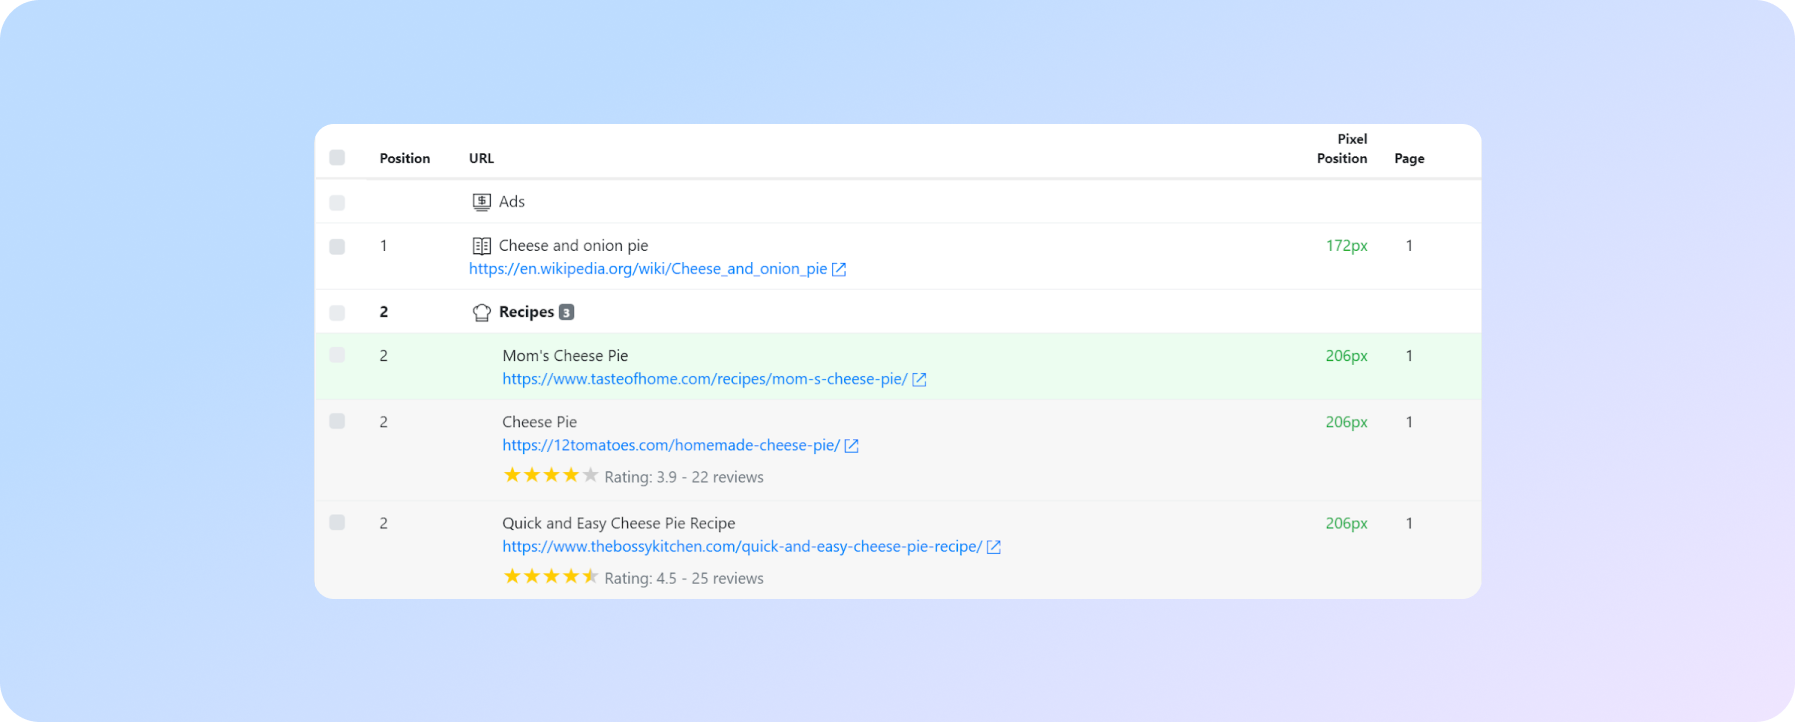Click the 4.5 star rating for Quick and Easy Cheese Pie
Viewport: 1795px width, 722px height.
pos(550,577)
